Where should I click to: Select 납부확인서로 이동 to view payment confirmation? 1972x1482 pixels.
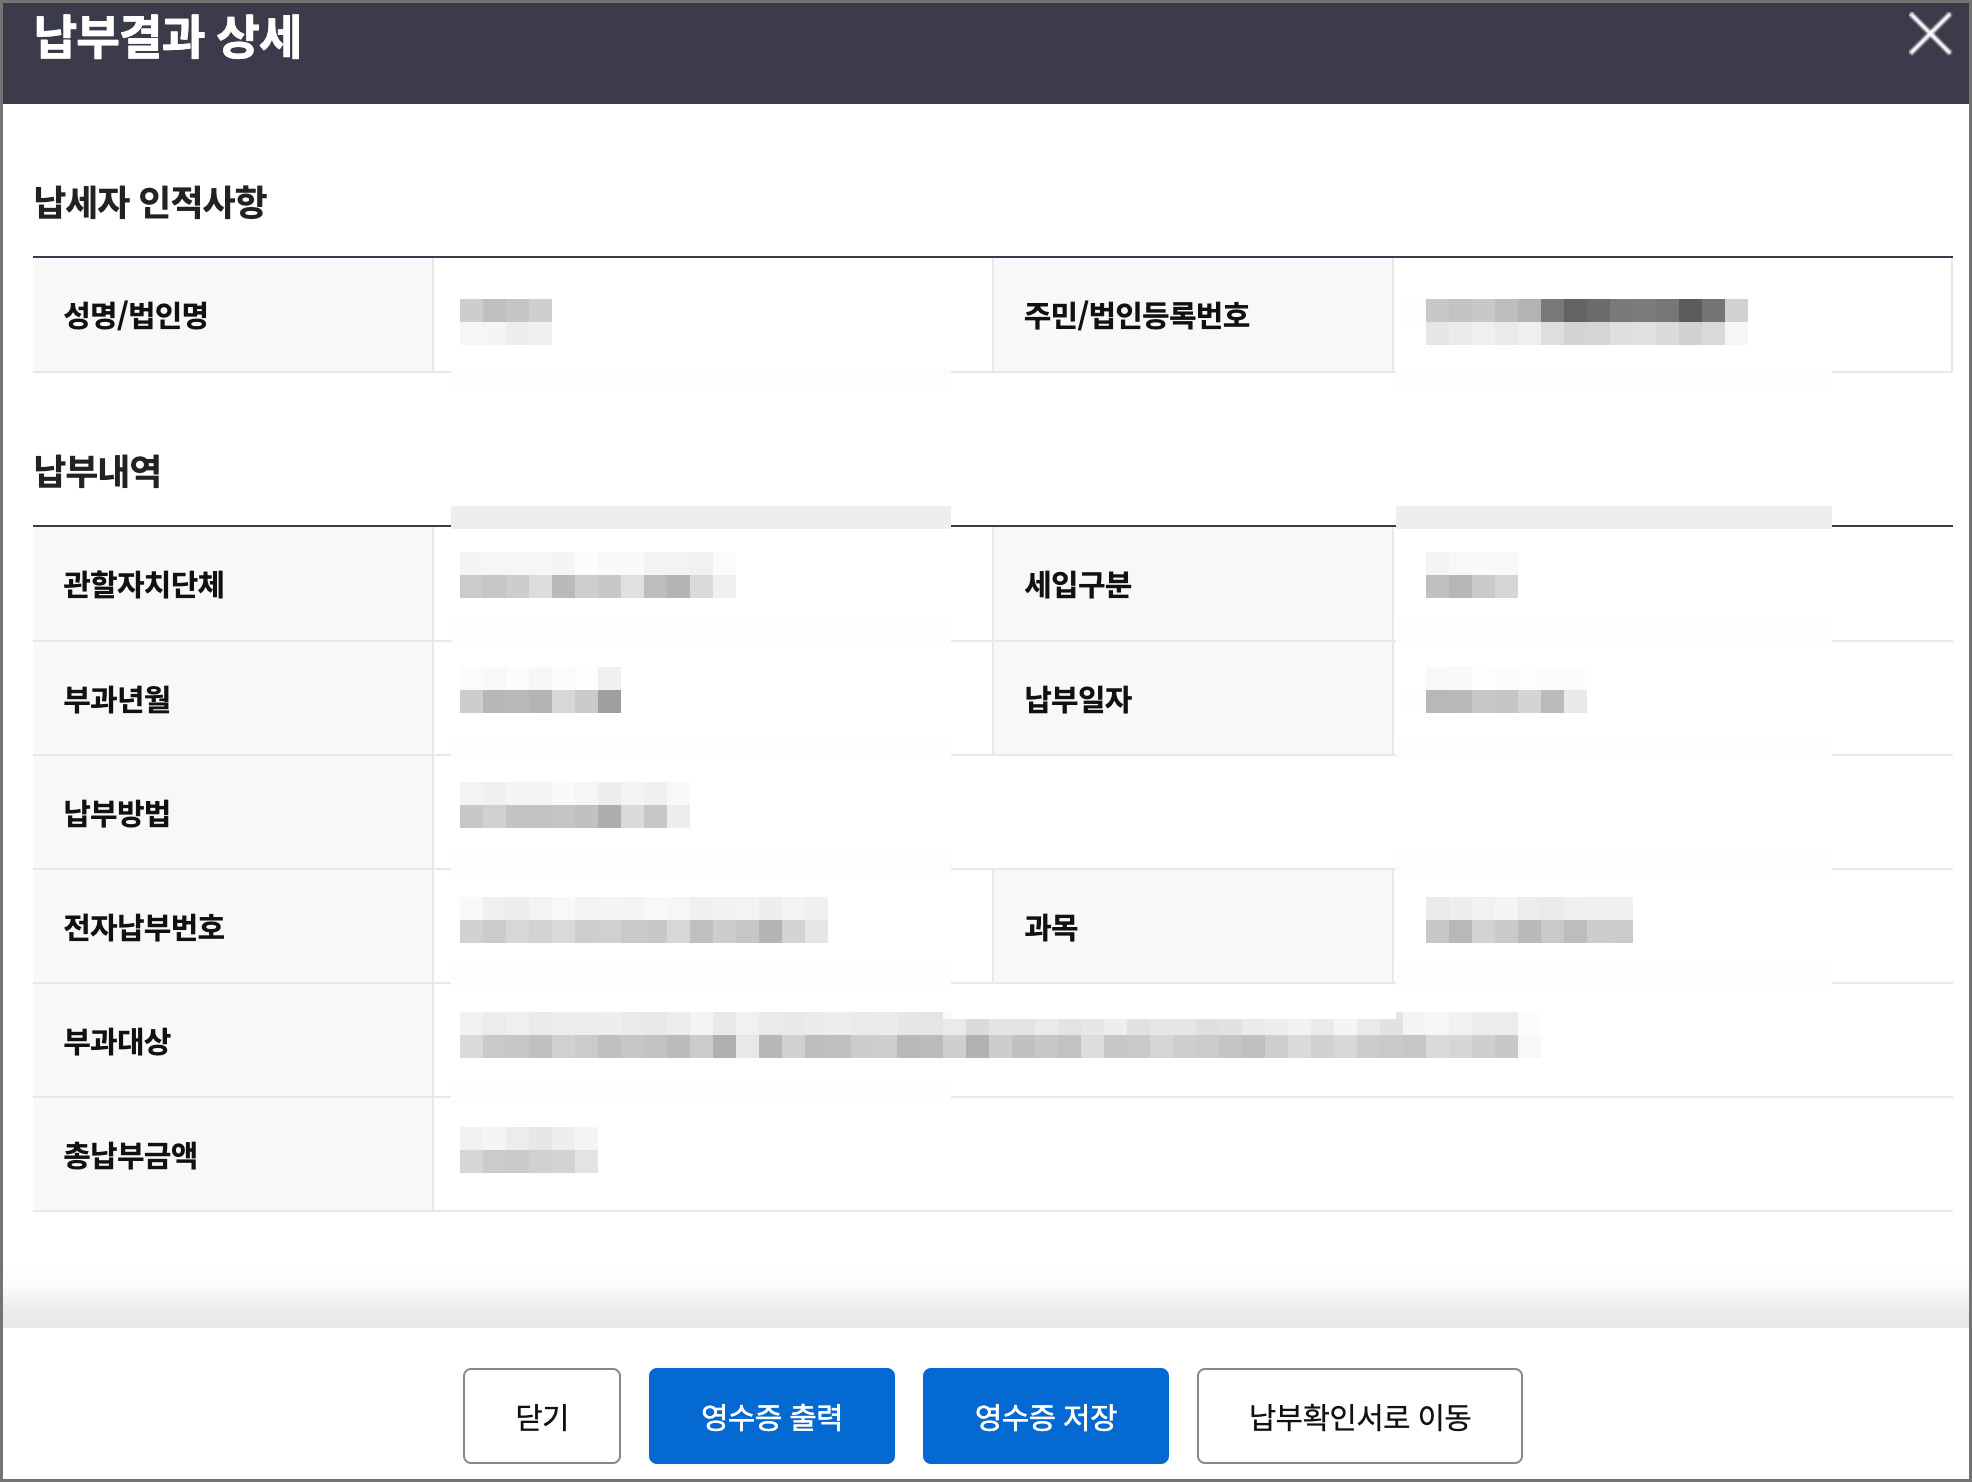click(x=1358, y=1414)
